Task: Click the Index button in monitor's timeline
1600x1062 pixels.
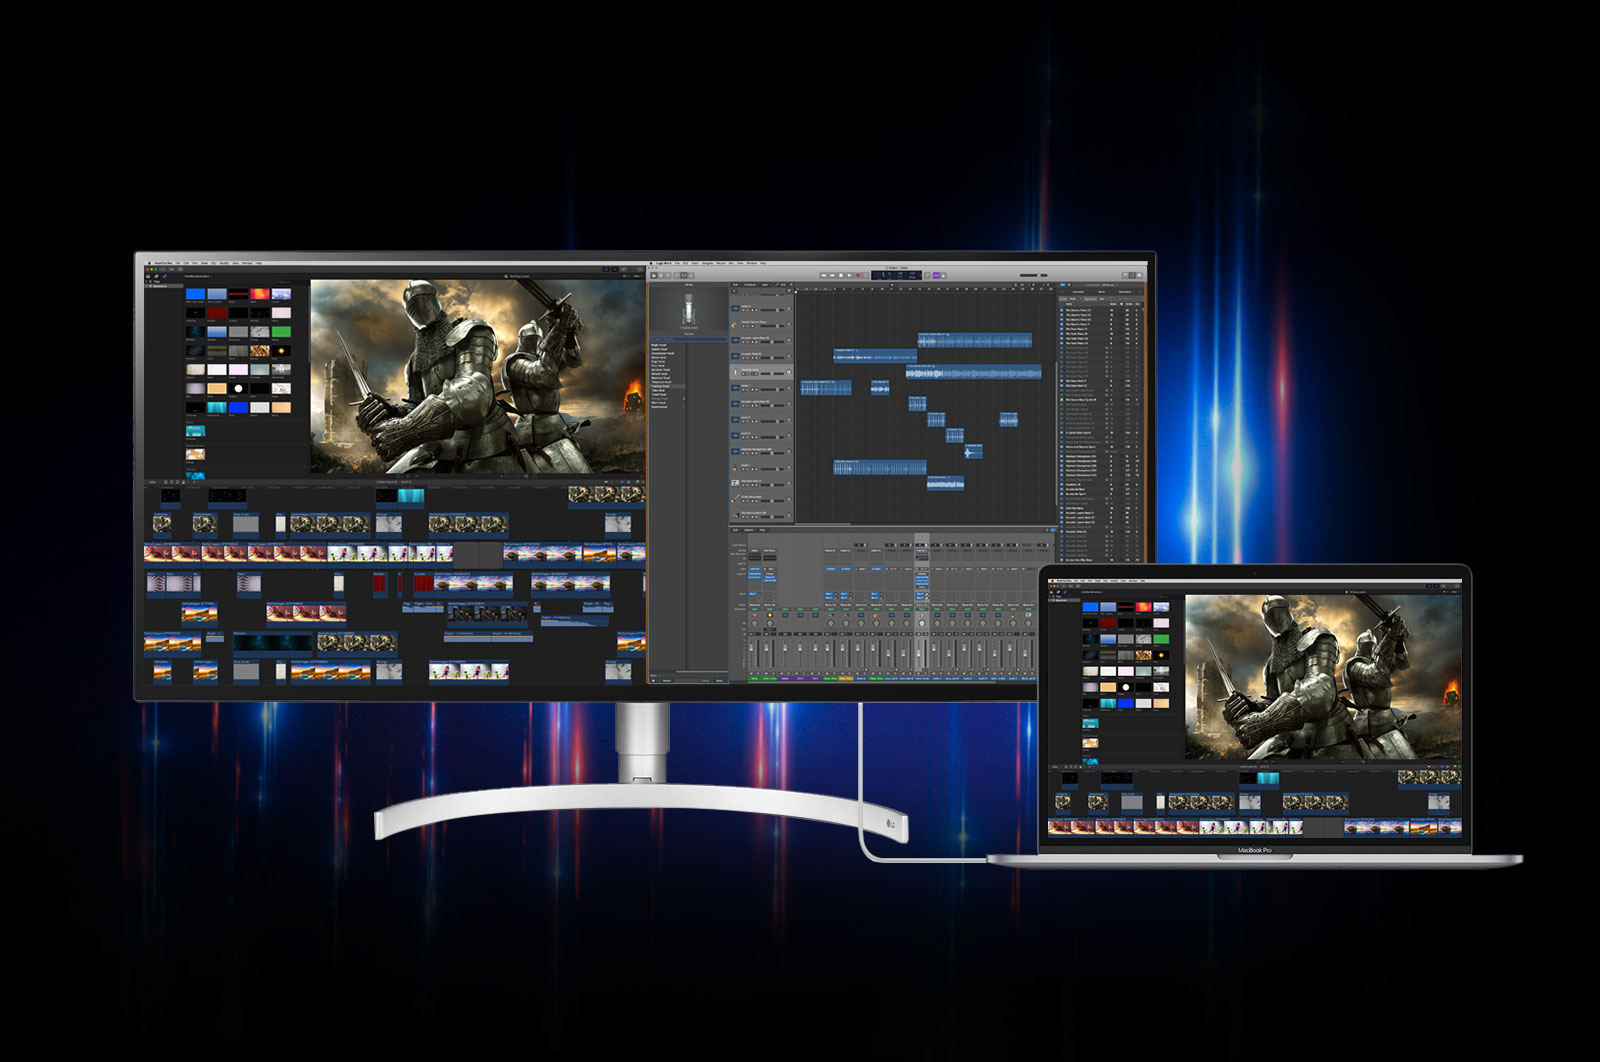Action: pyautogui.click(x=152, y=482)
